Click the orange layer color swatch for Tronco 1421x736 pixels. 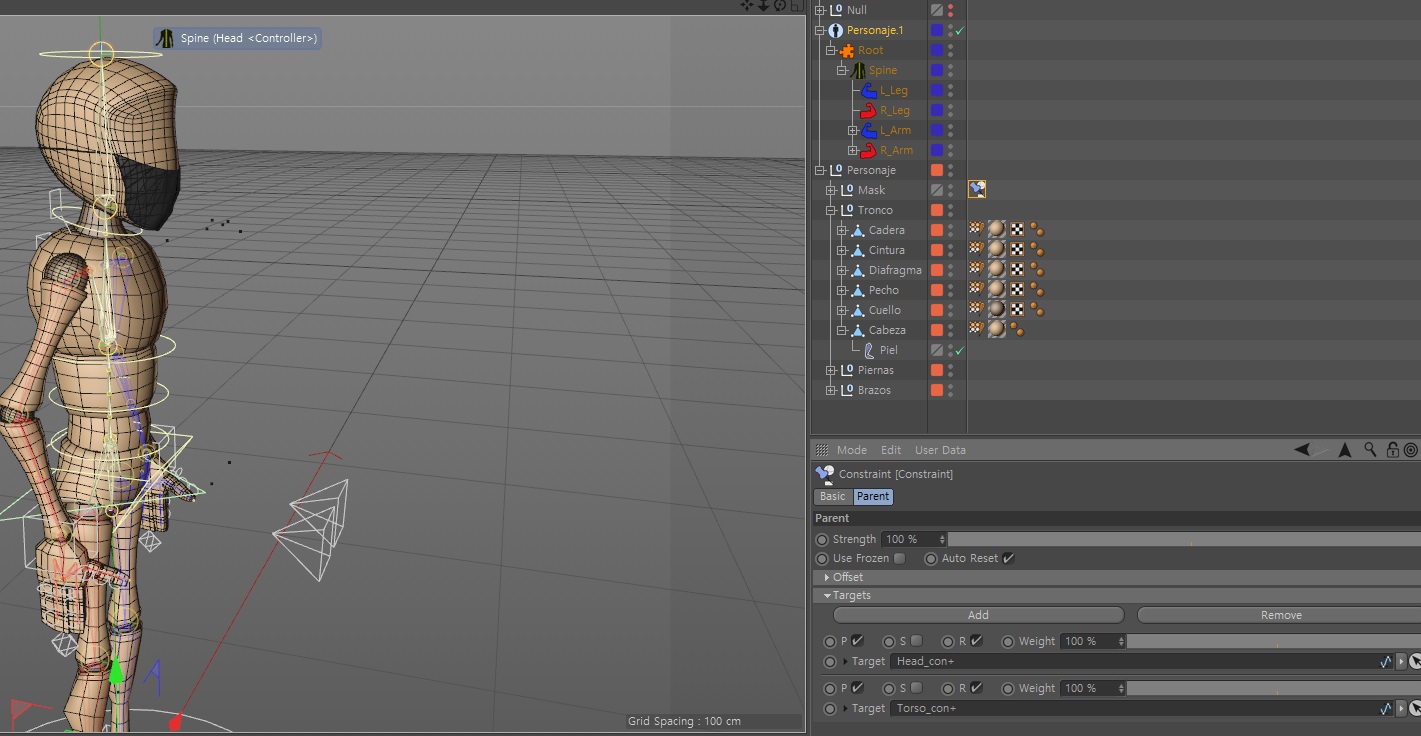tap(937, 210)
